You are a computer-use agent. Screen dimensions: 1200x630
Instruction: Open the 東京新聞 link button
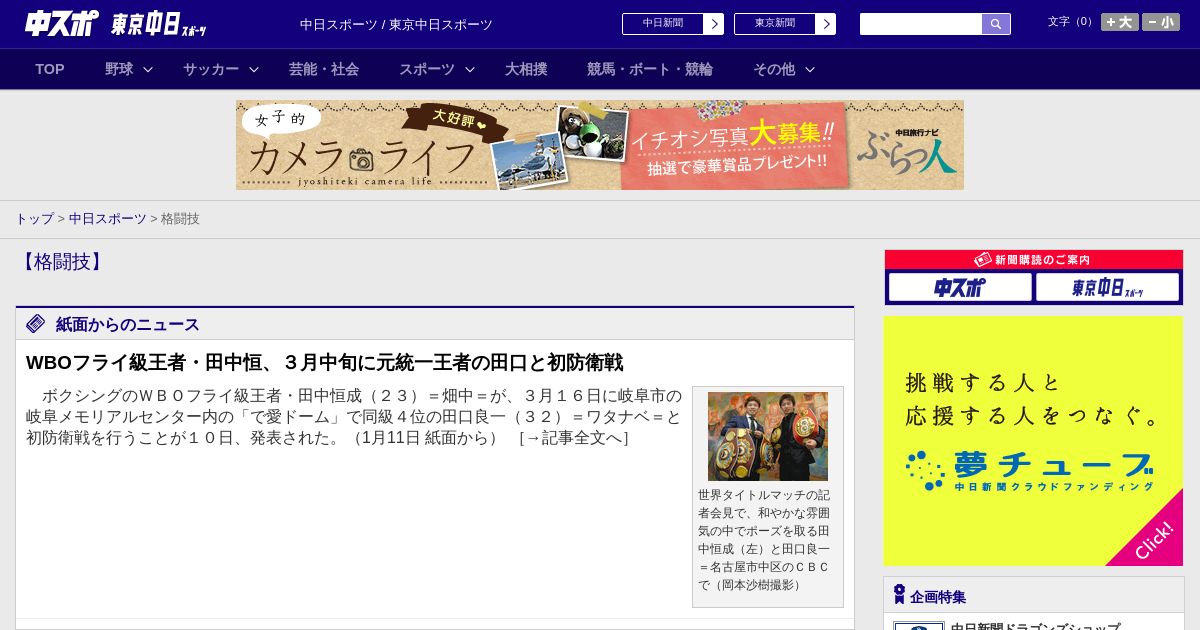click(x=774, y=24)
